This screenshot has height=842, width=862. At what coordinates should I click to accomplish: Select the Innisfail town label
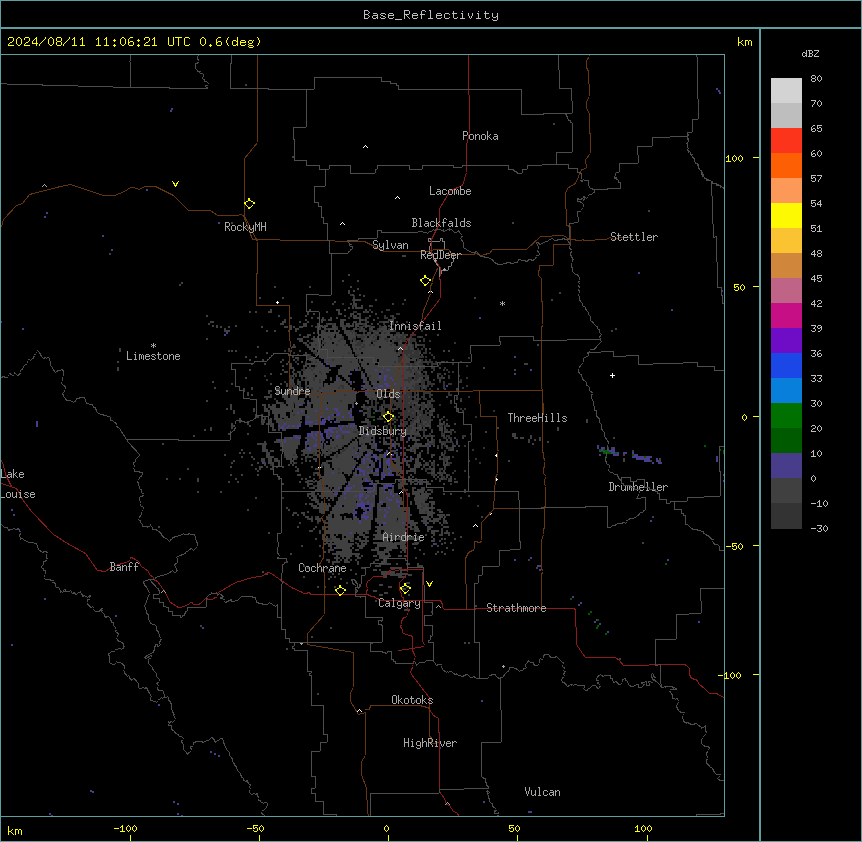click(x=415, y=326)
